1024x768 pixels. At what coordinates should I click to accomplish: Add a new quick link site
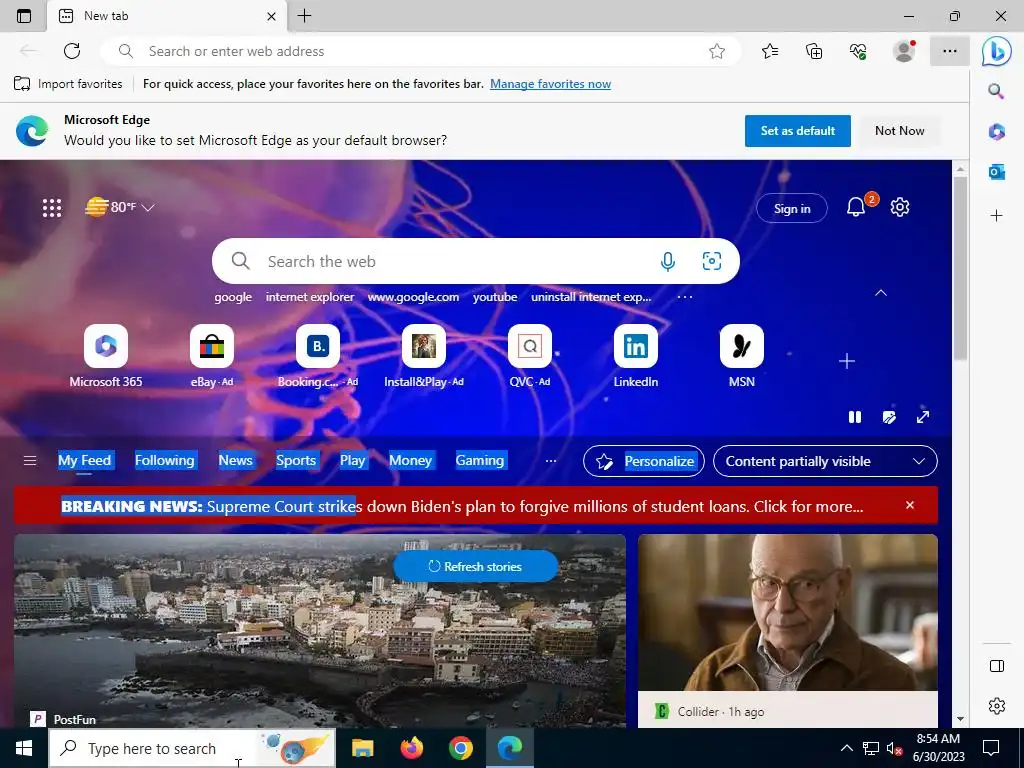pyautogui.click(x=846, y=360)
